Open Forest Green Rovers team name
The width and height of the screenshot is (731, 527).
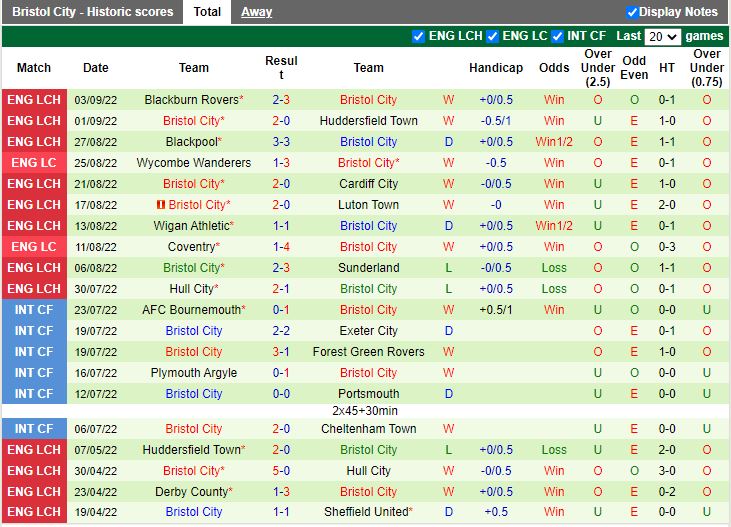pos(368,352)
